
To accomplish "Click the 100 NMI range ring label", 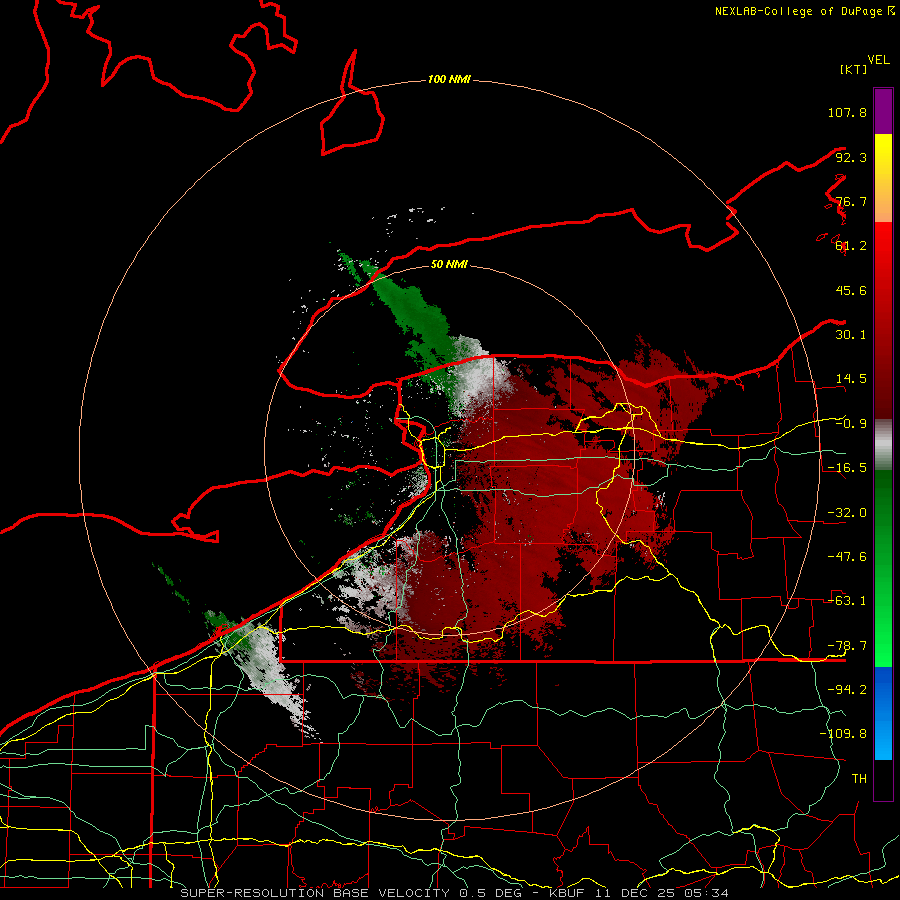I will [449, 79].
